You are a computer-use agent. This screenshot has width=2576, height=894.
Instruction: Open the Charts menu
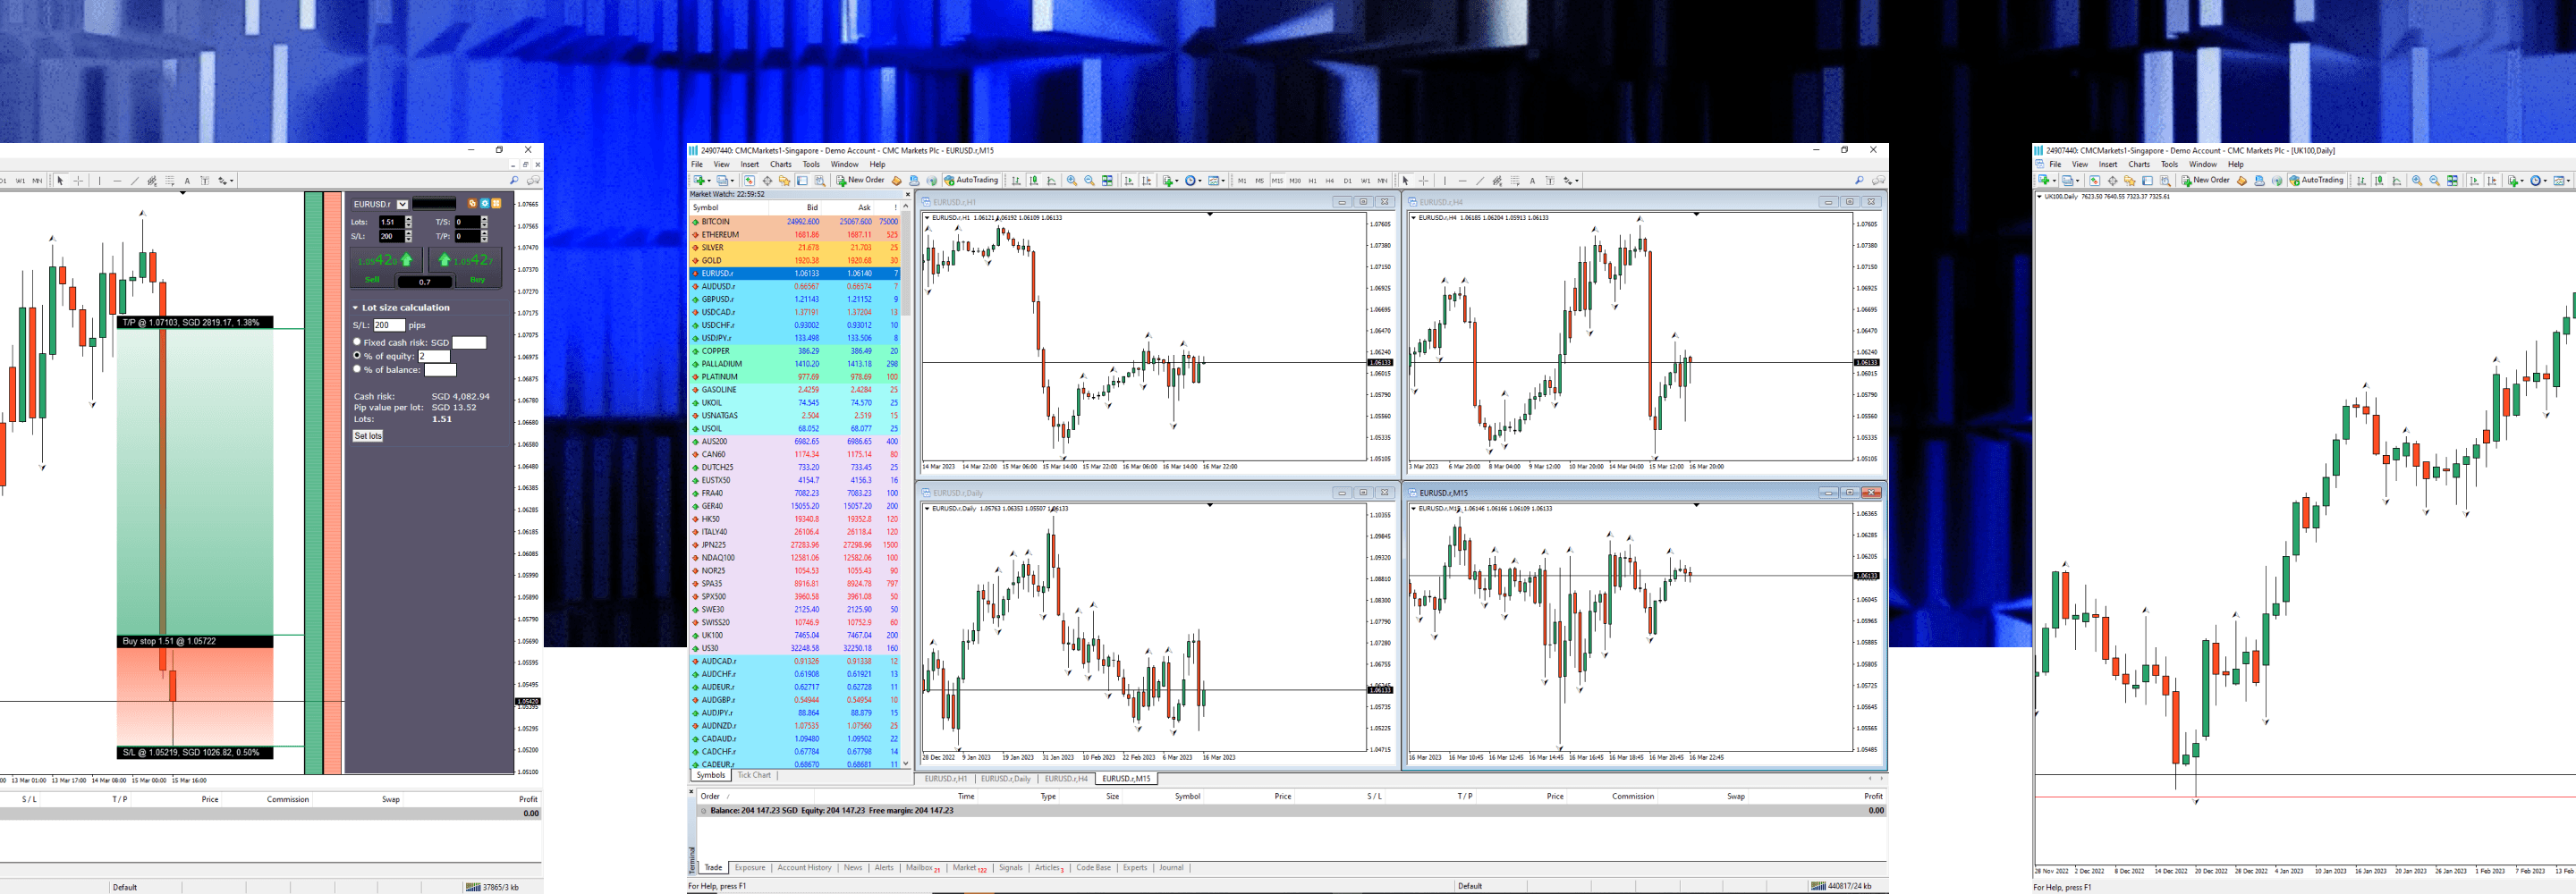coord(780,164)
